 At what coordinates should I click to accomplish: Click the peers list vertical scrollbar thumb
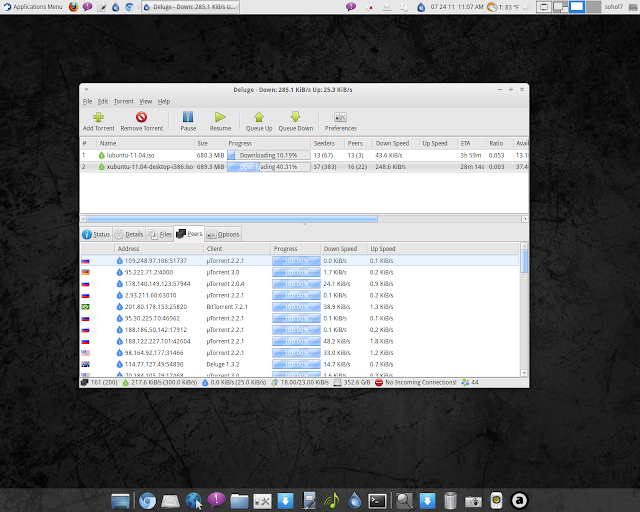(x=524, y=261)
